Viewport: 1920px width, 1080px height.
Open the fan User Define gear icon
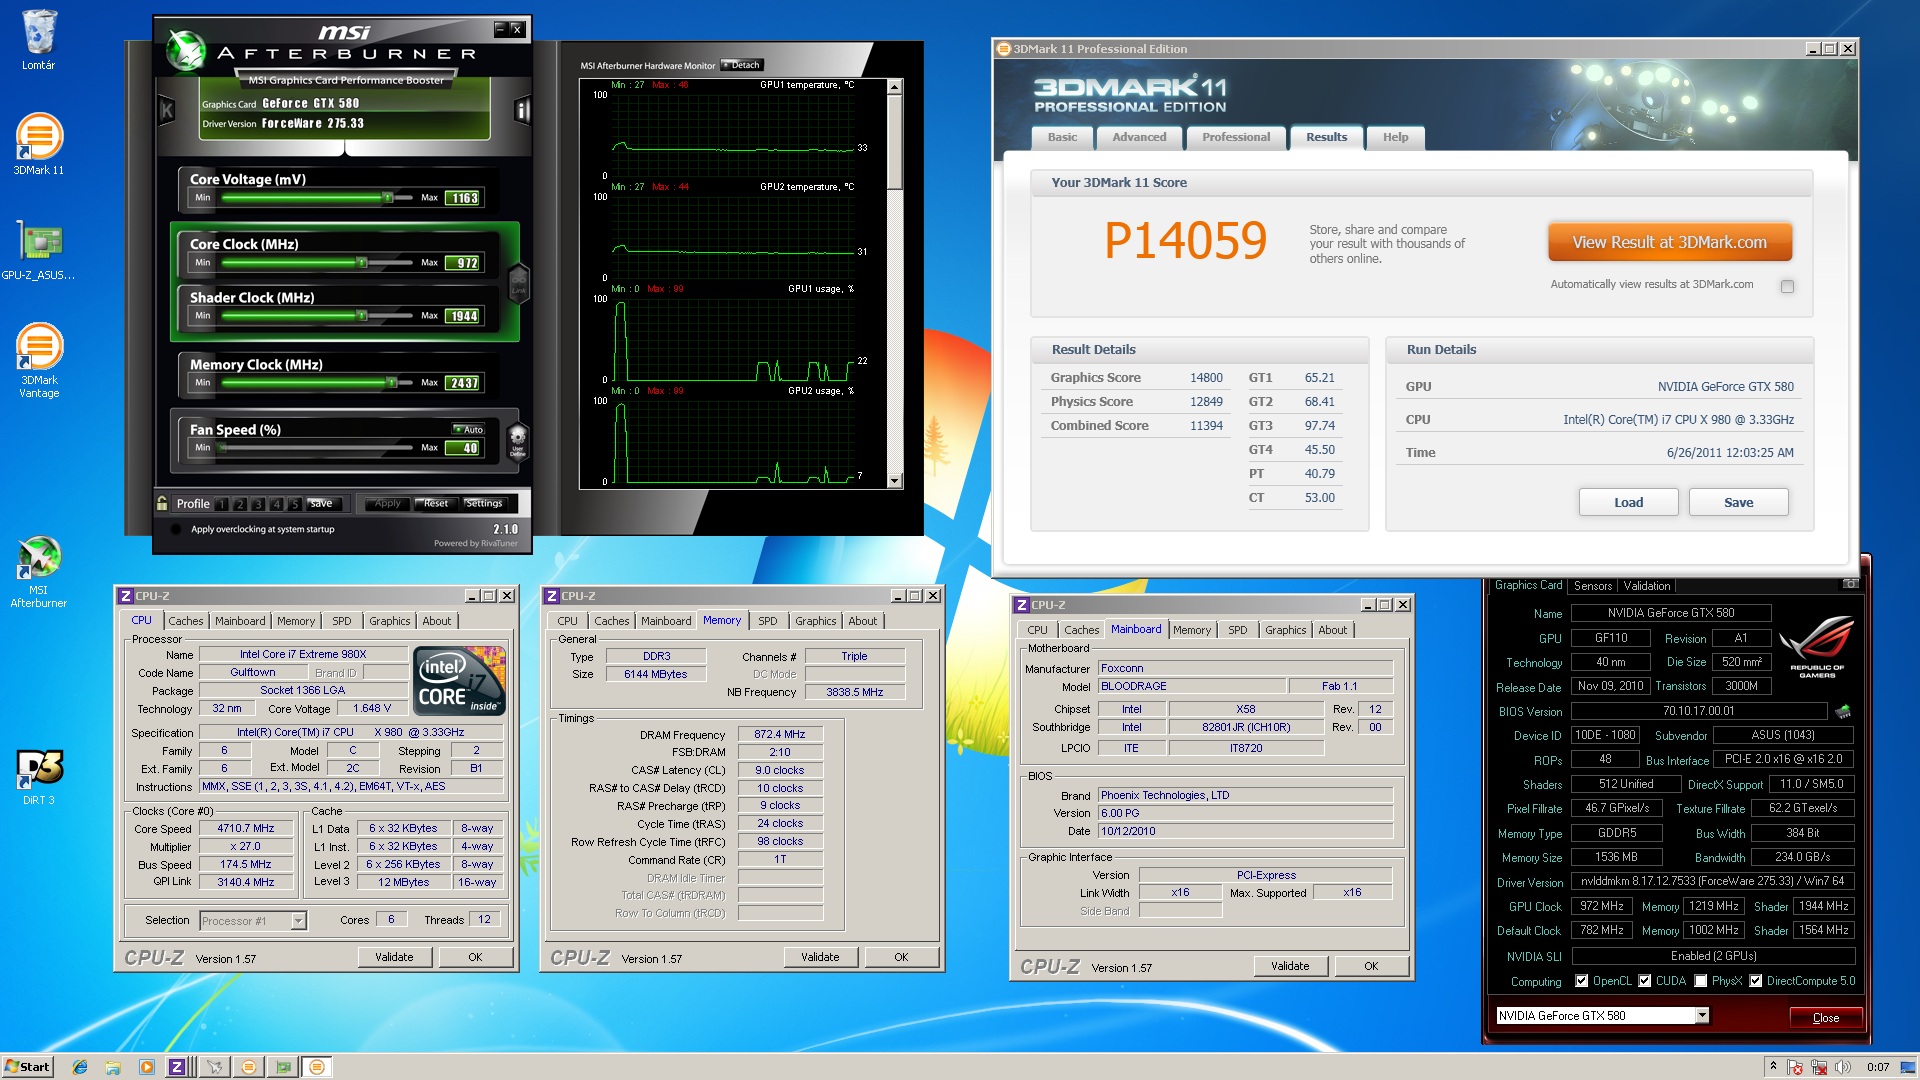pos(517,439)
